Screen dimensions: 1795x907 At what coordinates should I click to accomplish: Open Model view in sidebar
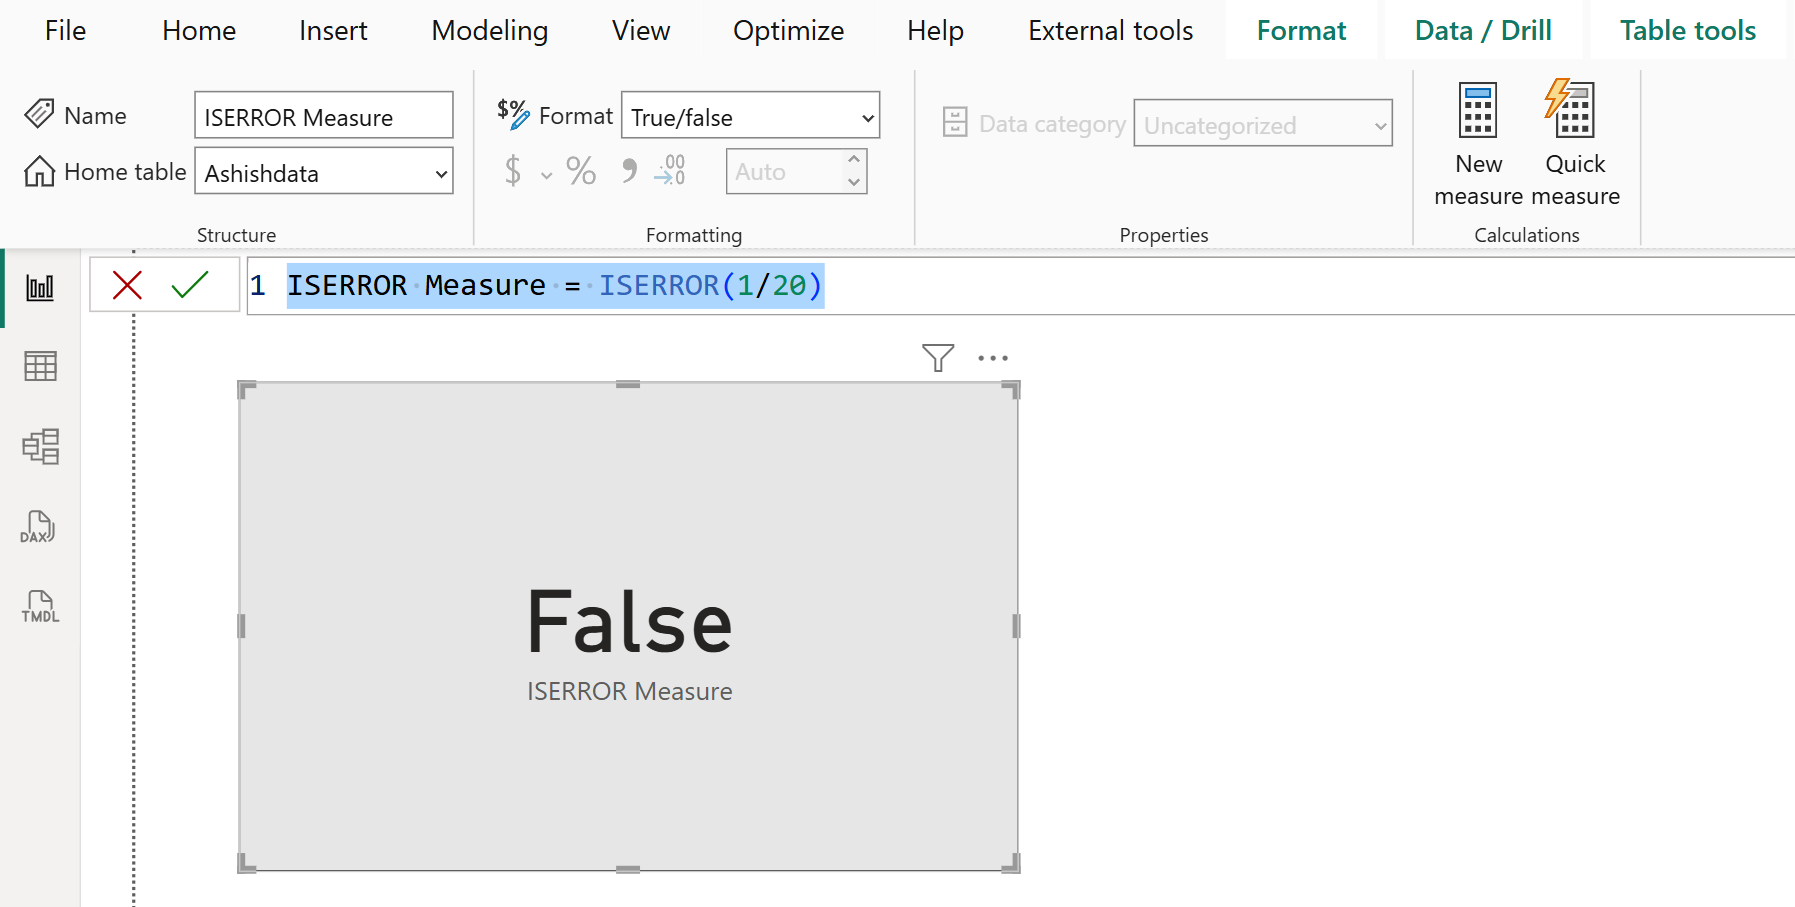40,446
